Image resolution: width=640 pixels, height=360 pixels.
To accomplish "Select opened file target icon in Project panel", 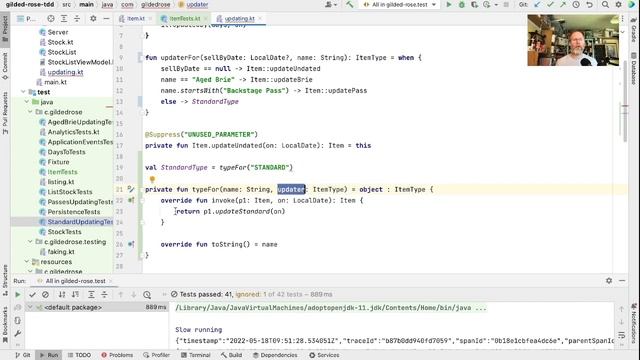I will [51, 18].
